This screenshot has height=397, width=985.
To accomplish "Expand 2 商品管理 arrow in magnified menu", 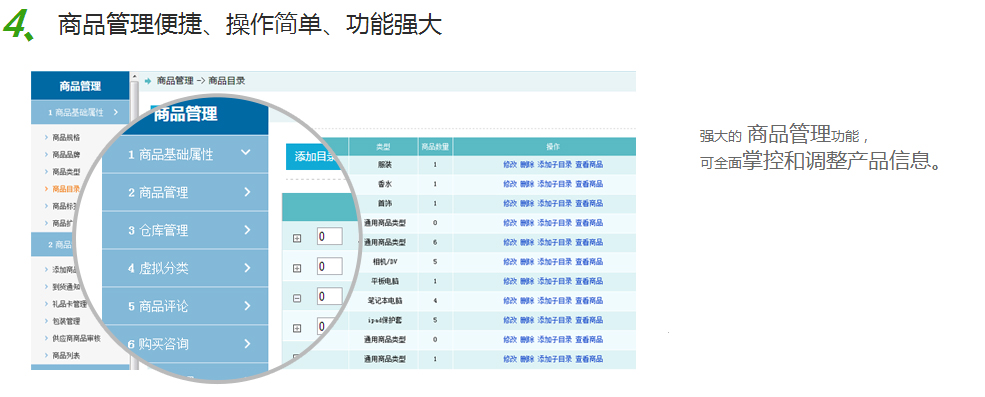I will (x=248, y=192).
